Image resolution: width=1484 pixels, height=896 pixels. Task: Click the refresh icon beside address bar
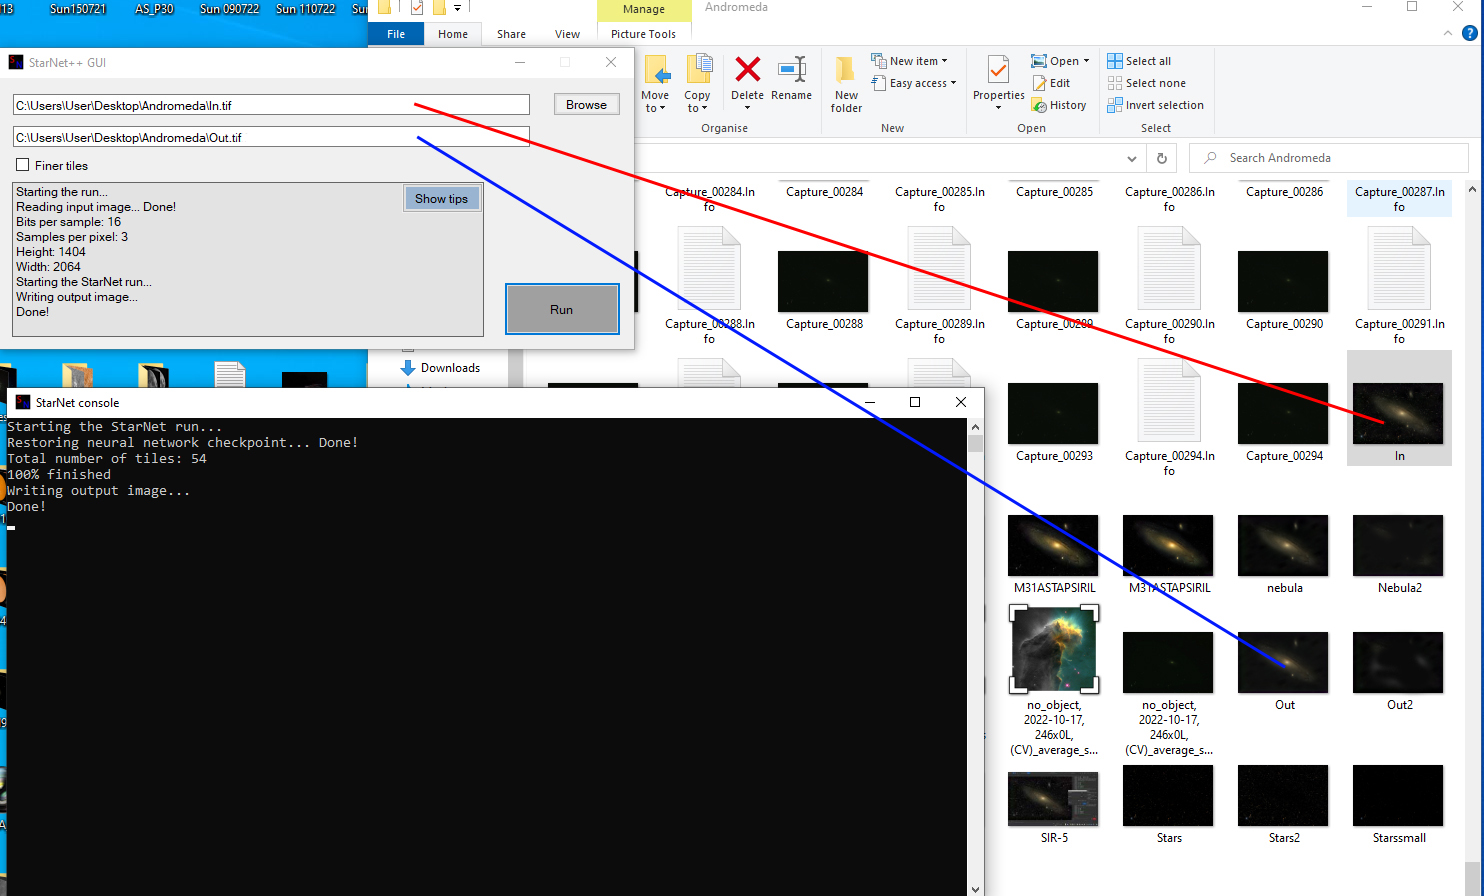(x=1162, y=158)
